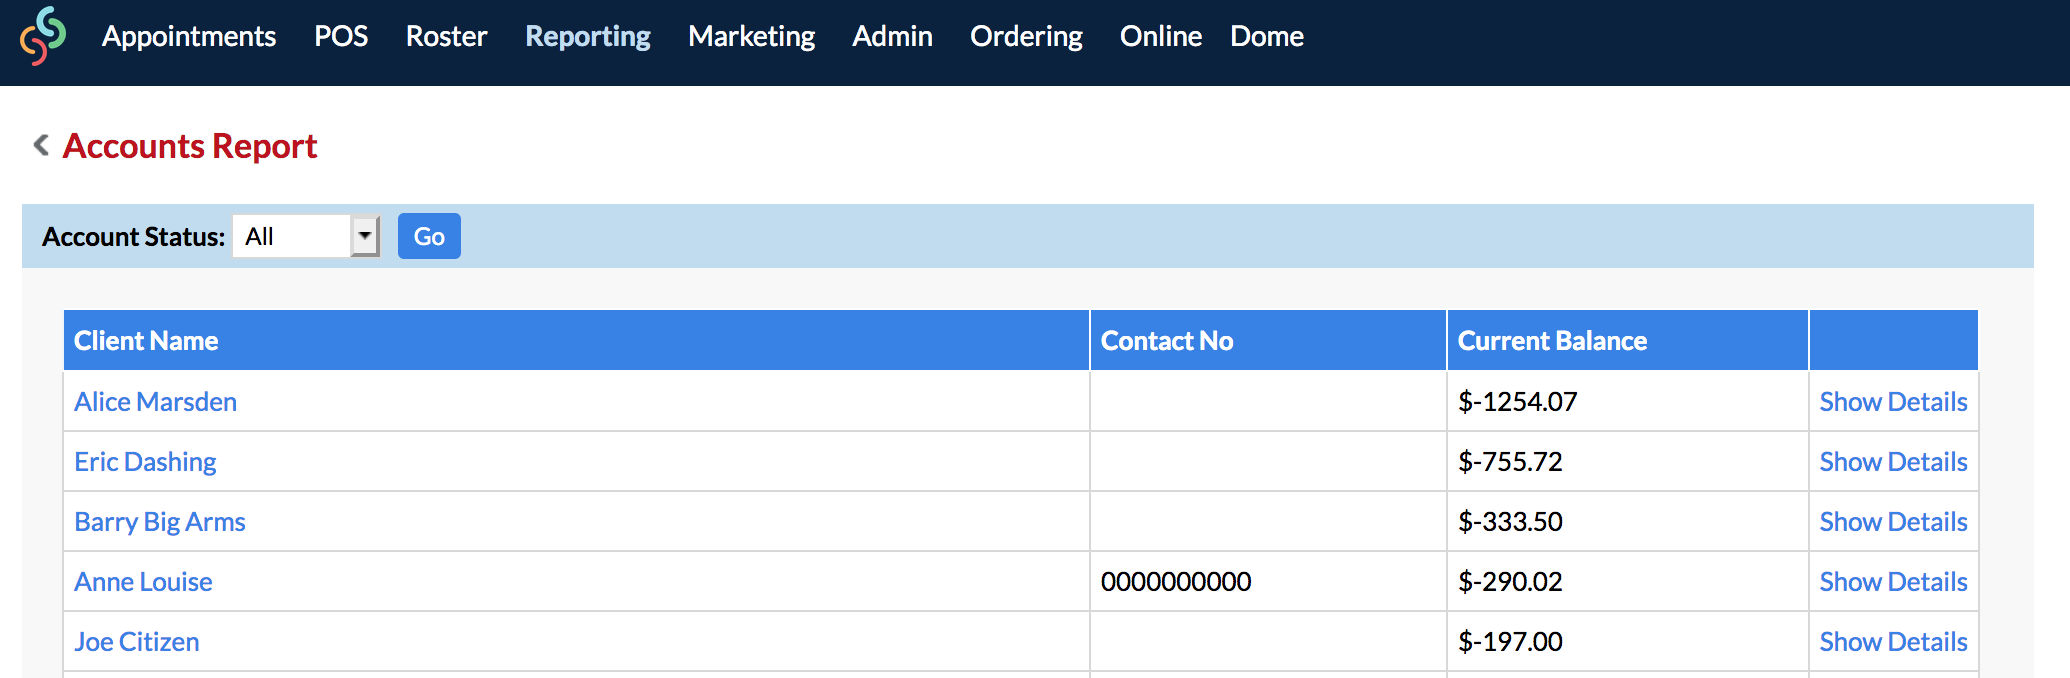Open the Admin menu

pos(892,36)
